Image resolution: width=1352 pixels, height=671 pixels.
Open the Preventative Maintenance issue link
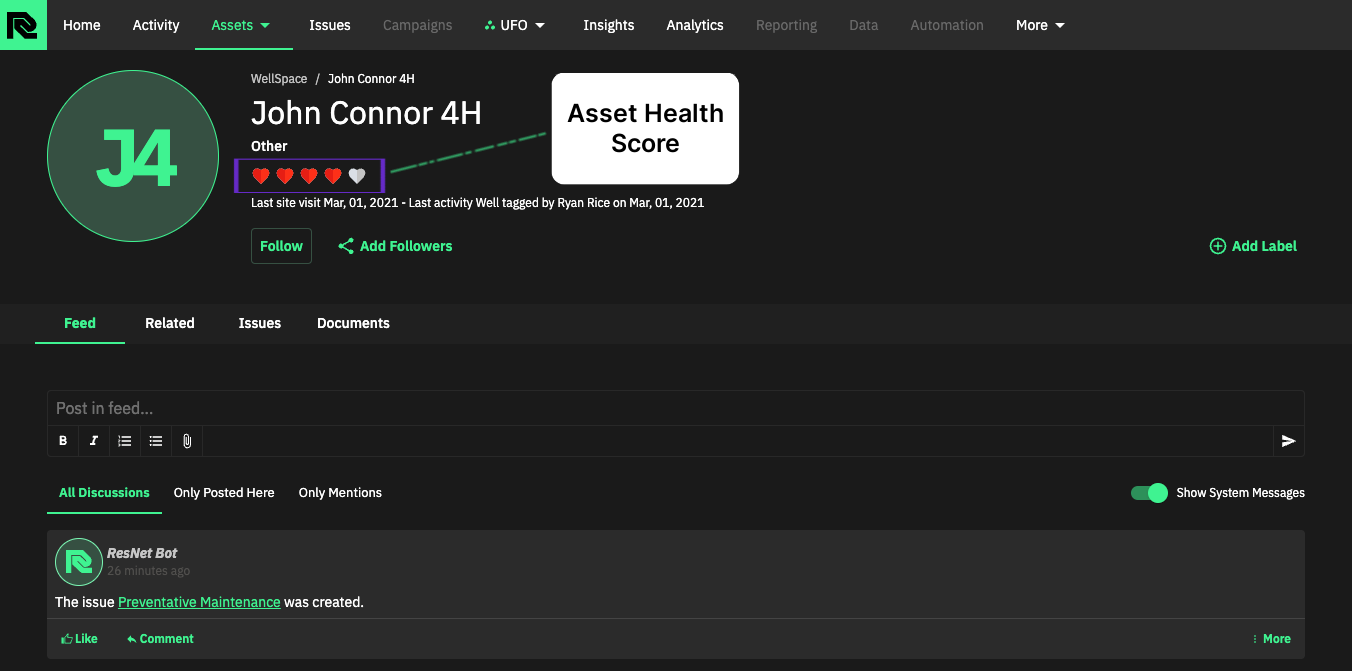199,602
